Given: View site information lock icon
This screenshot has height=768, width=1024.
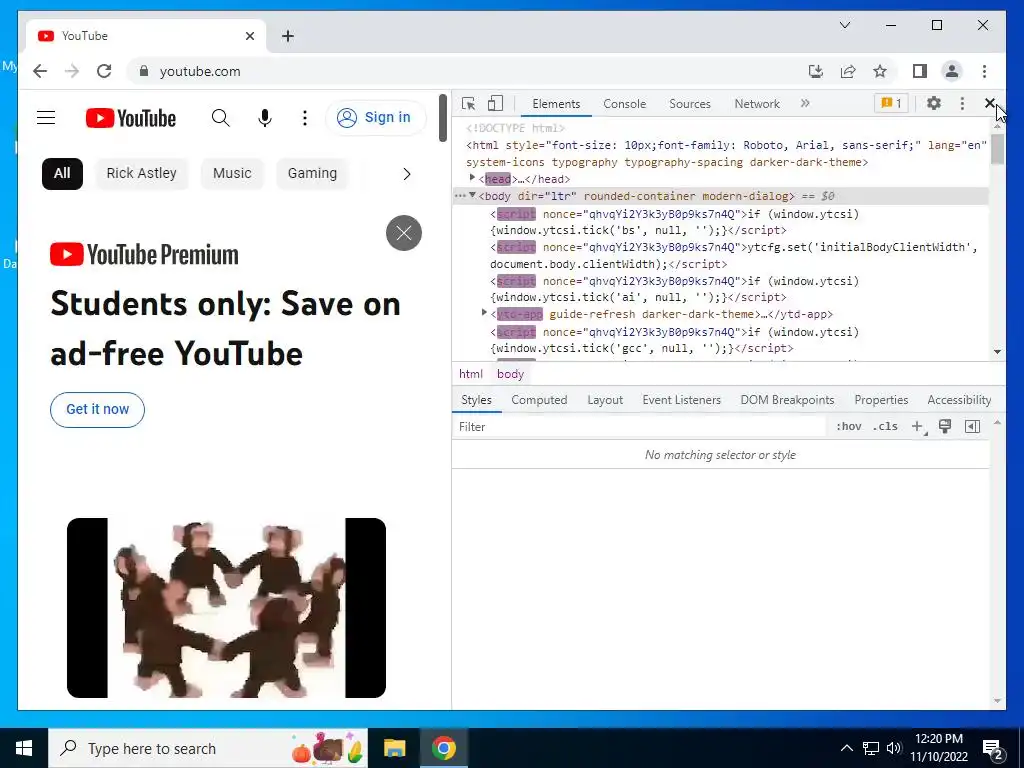Looking at the screenshot, I should [144, 71].
